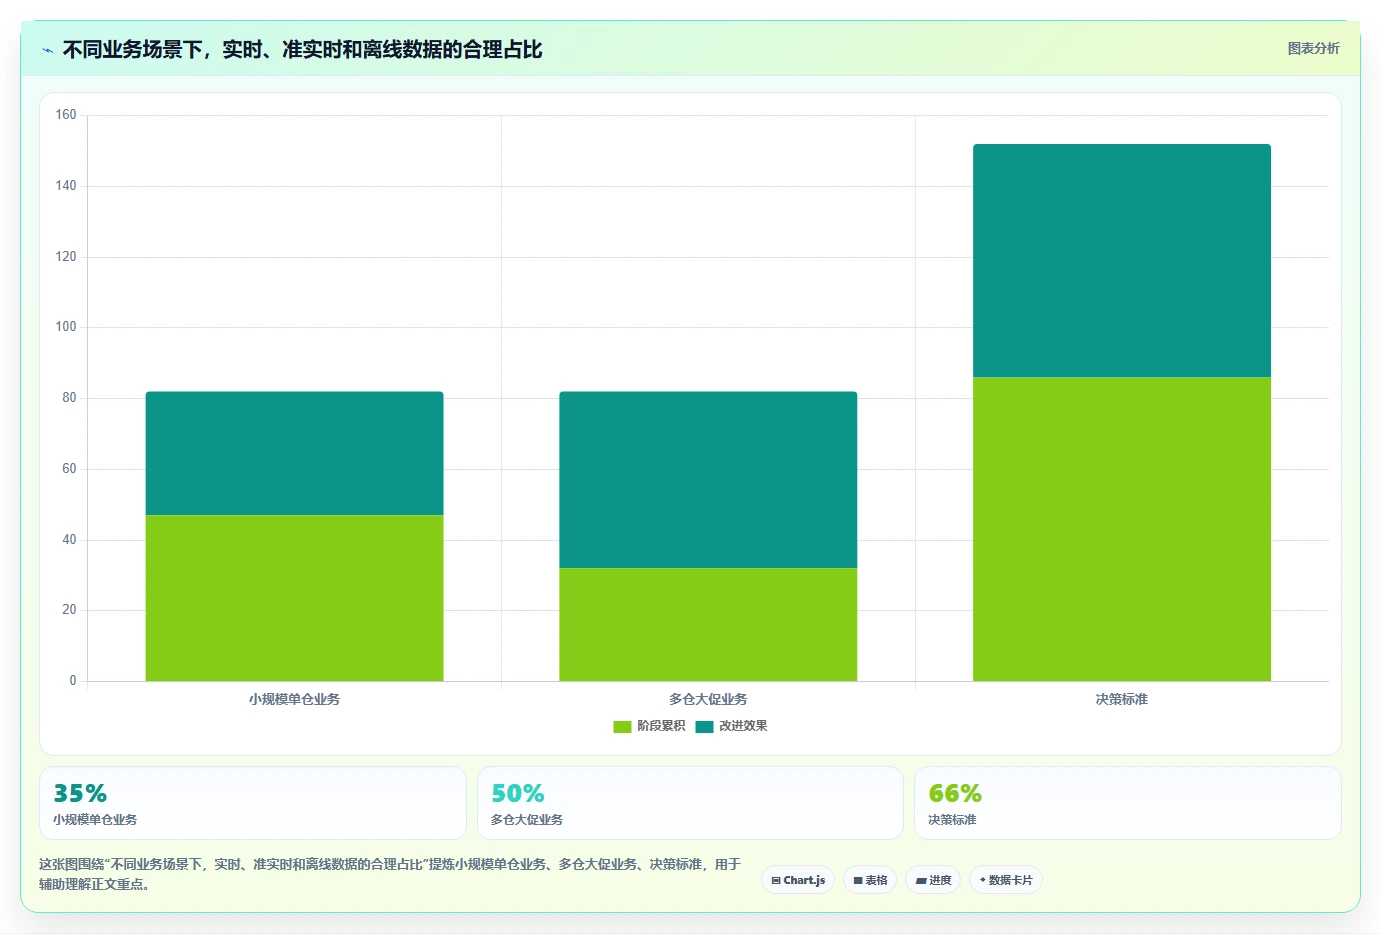Click the description paragraph starting 这张图围绕

point(390,874)
